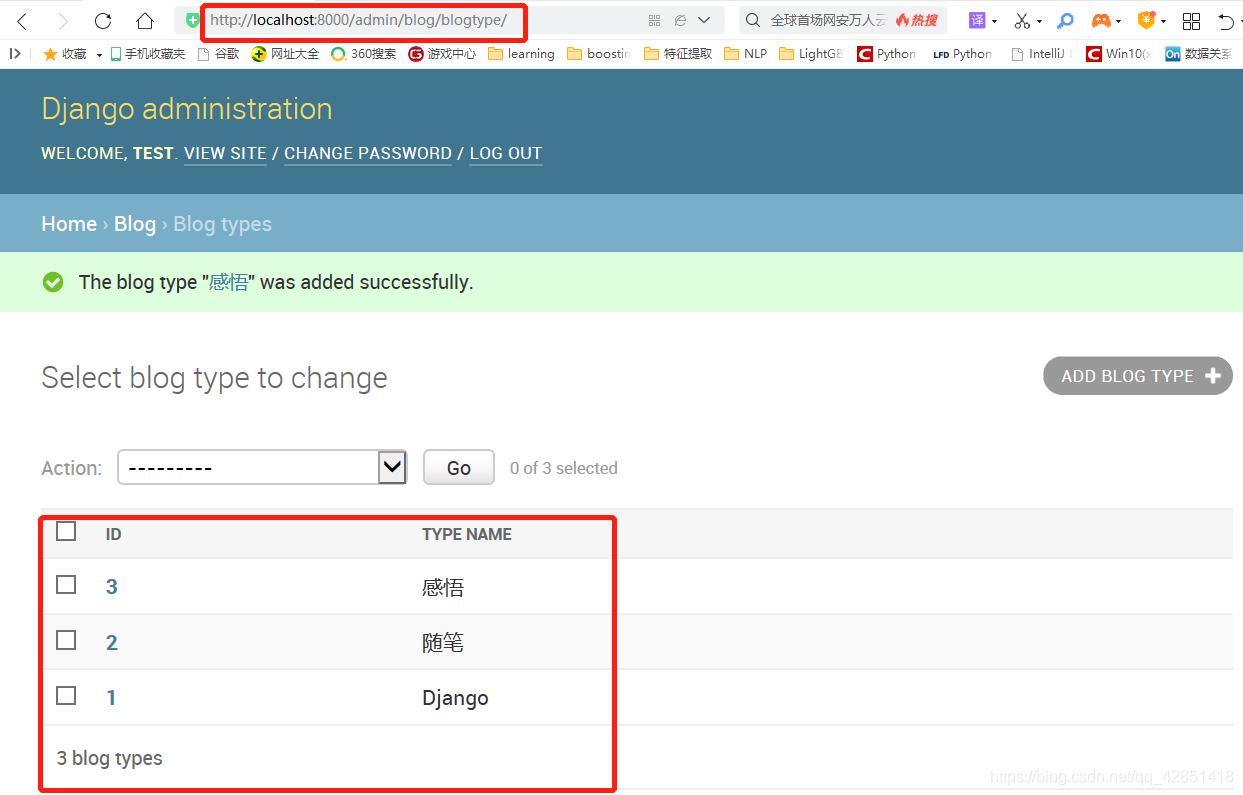Click the ADD BLOG TYPE button
Viewport: 1243px width, 795px height.
1138,376
